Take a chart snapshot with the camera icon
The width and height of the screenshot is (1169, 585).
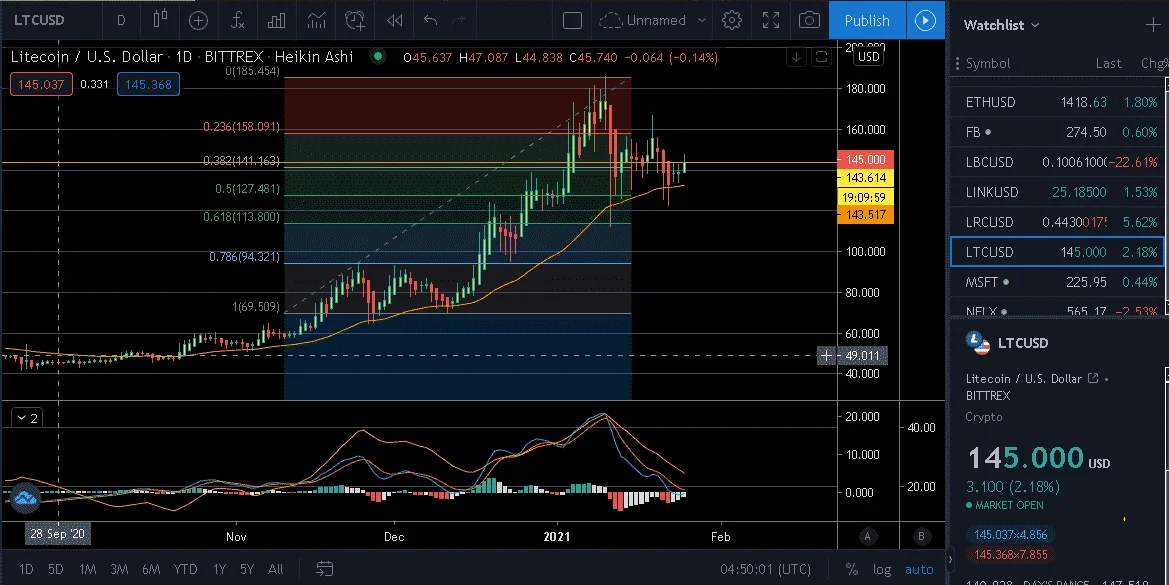[810, 20]
